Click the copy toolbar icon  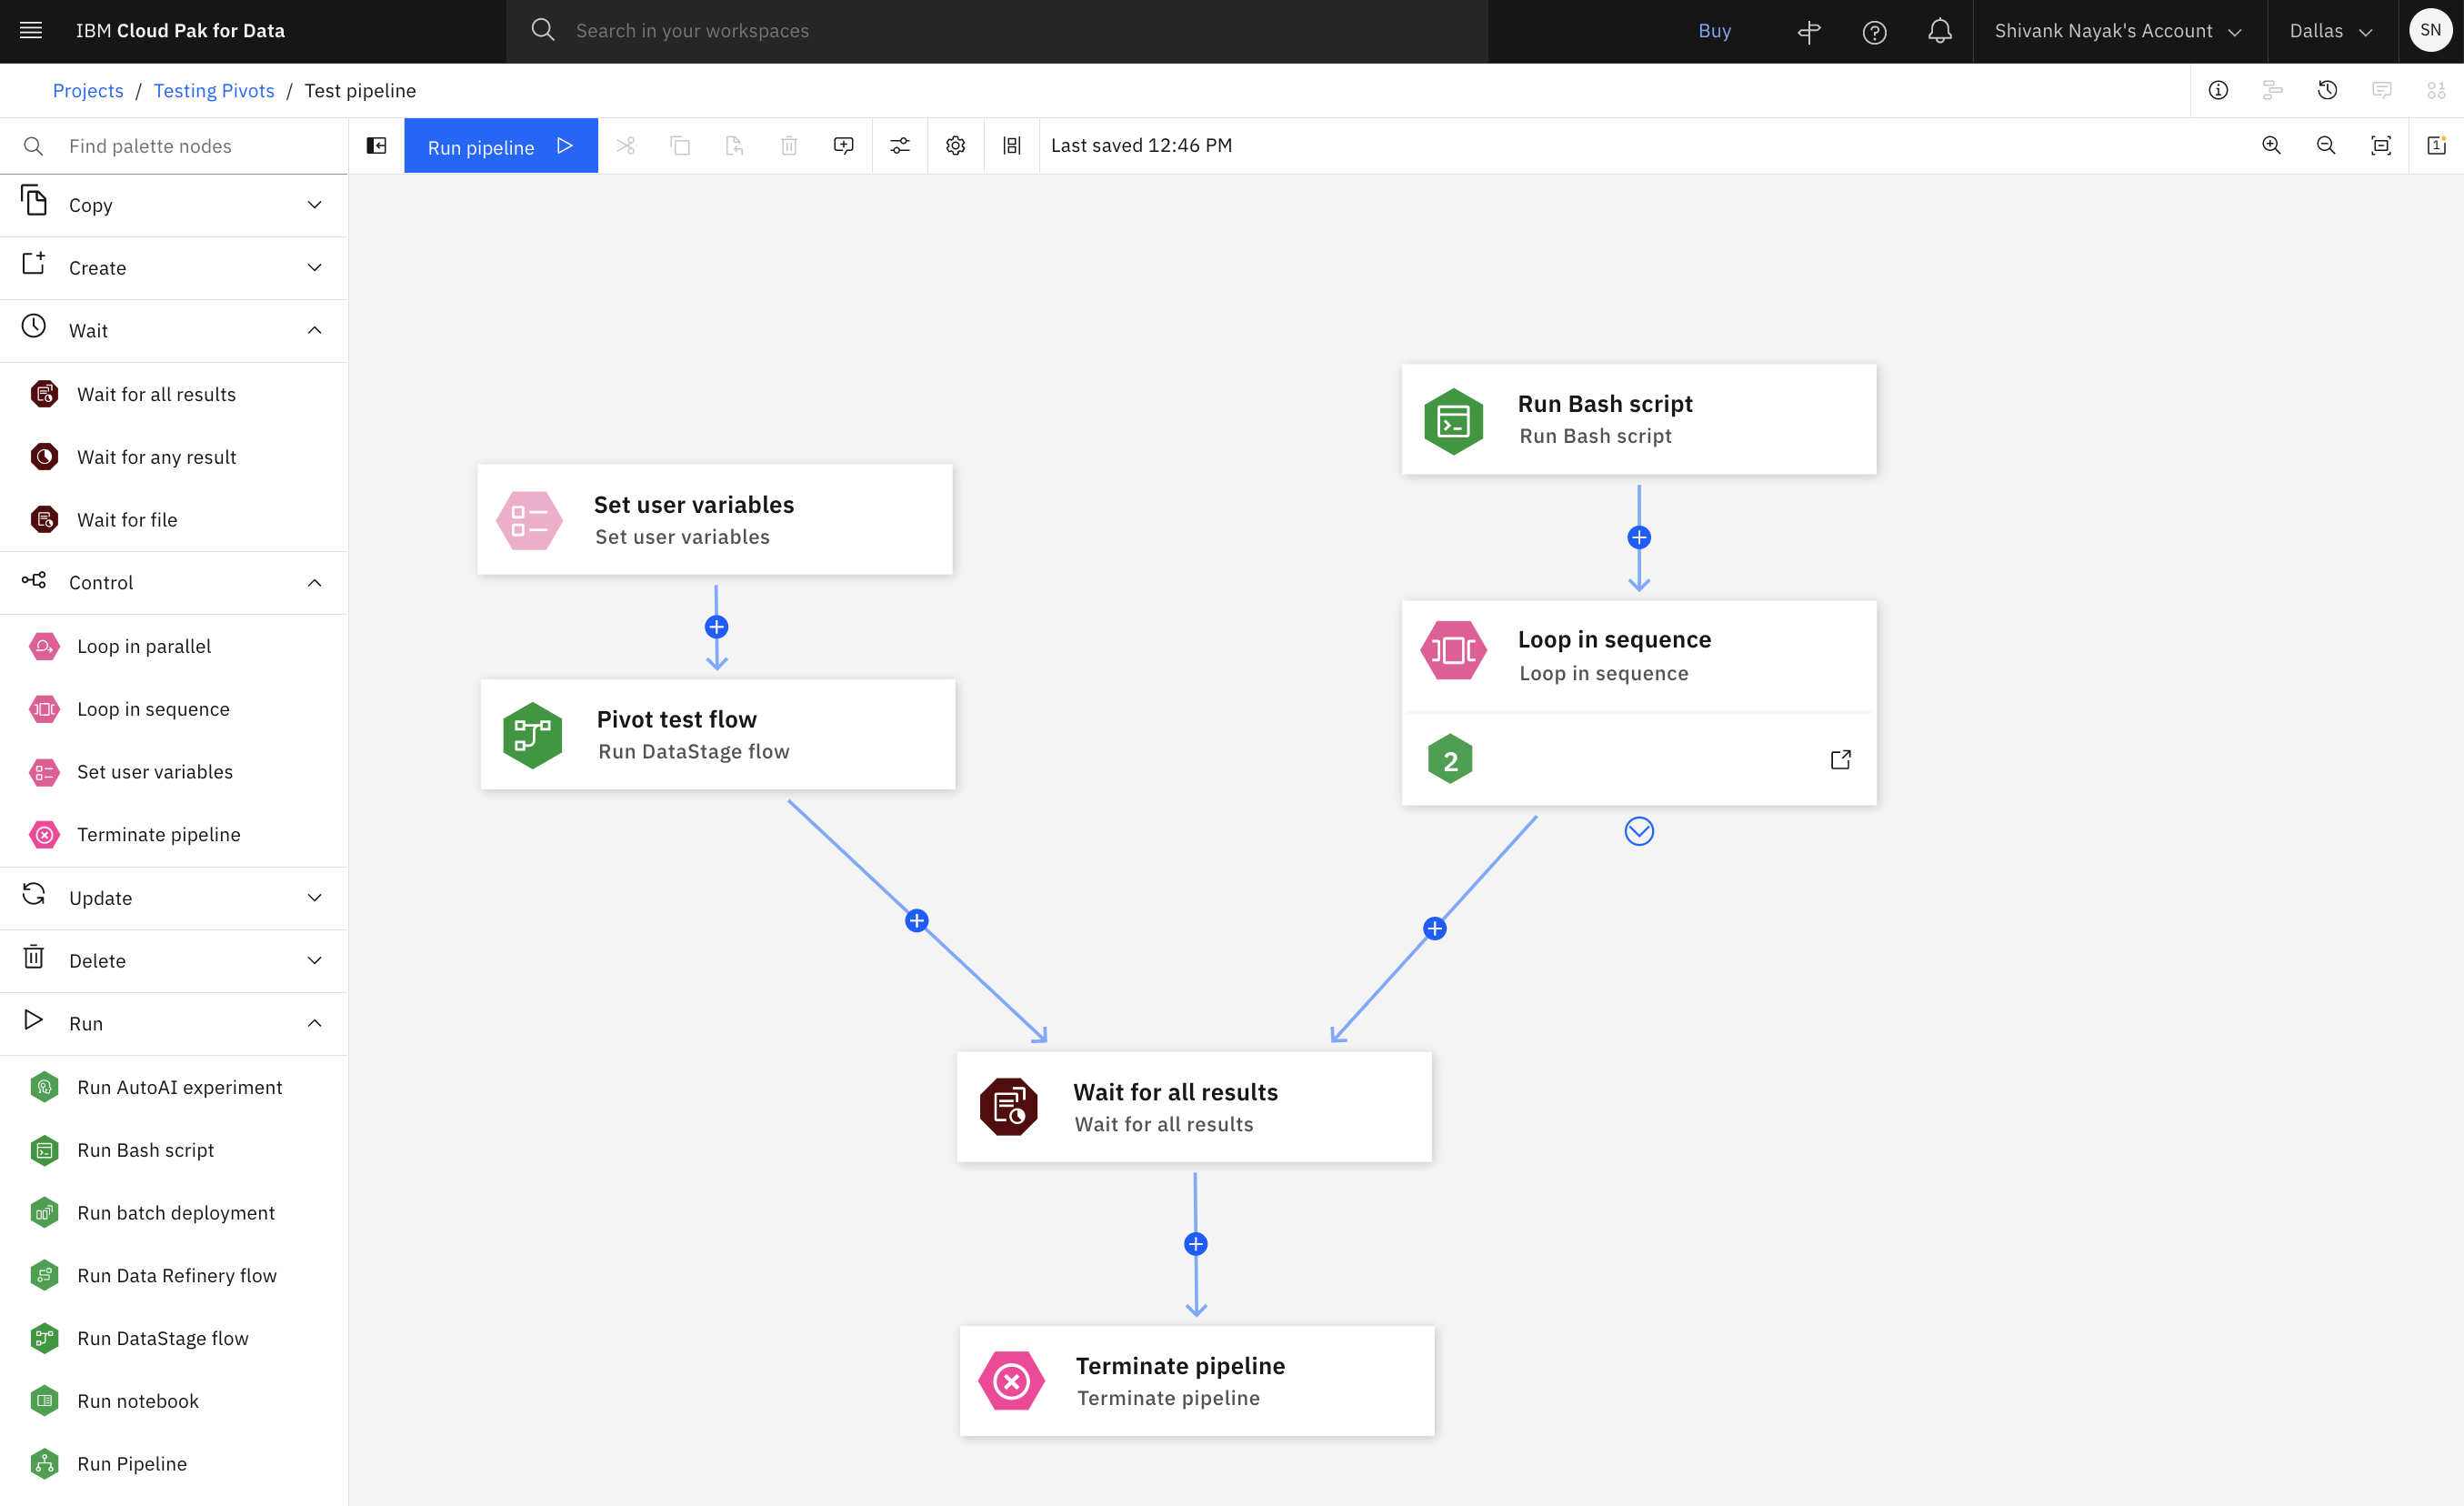point(681,146)
